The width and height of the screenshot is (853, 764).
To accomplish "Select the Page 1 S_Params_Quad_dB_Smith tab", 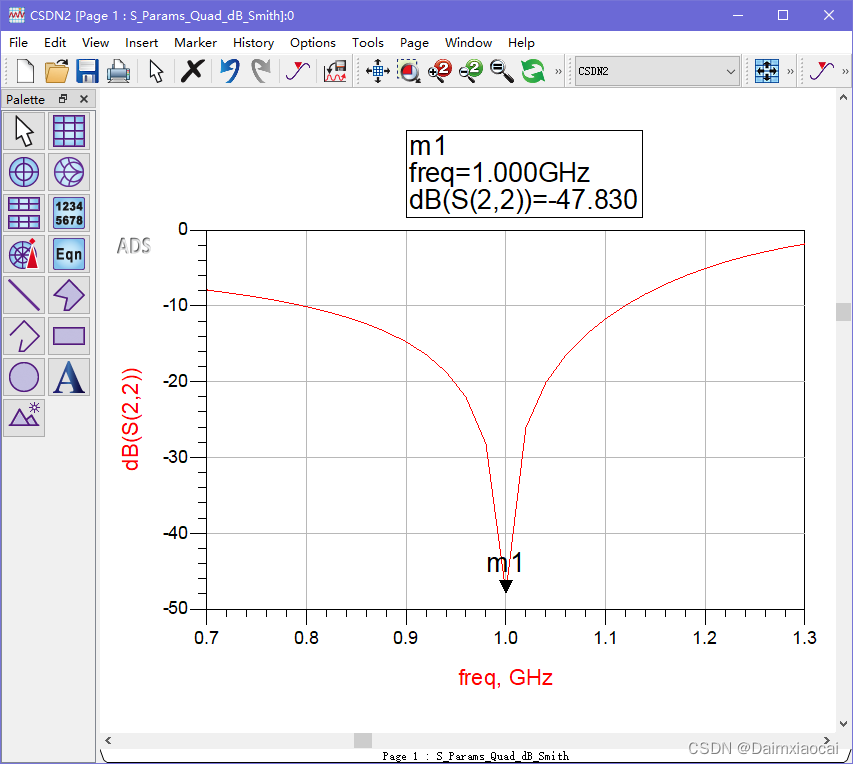I will point(475,756).
